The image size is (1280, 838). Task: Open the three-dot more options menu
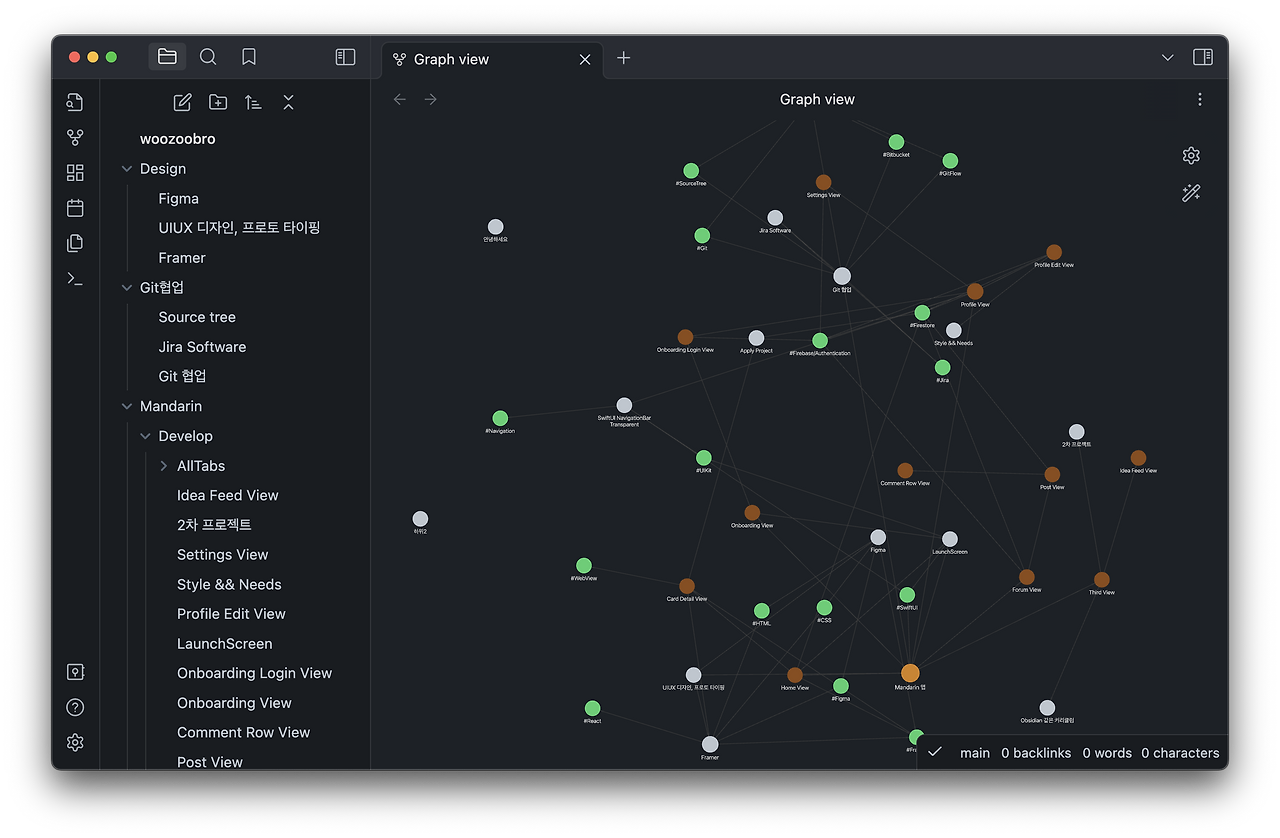click(1200, 99)
